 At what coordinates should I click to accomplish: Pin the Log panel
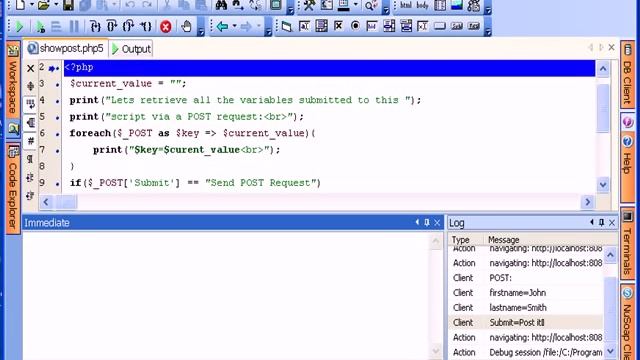point(601,222)
